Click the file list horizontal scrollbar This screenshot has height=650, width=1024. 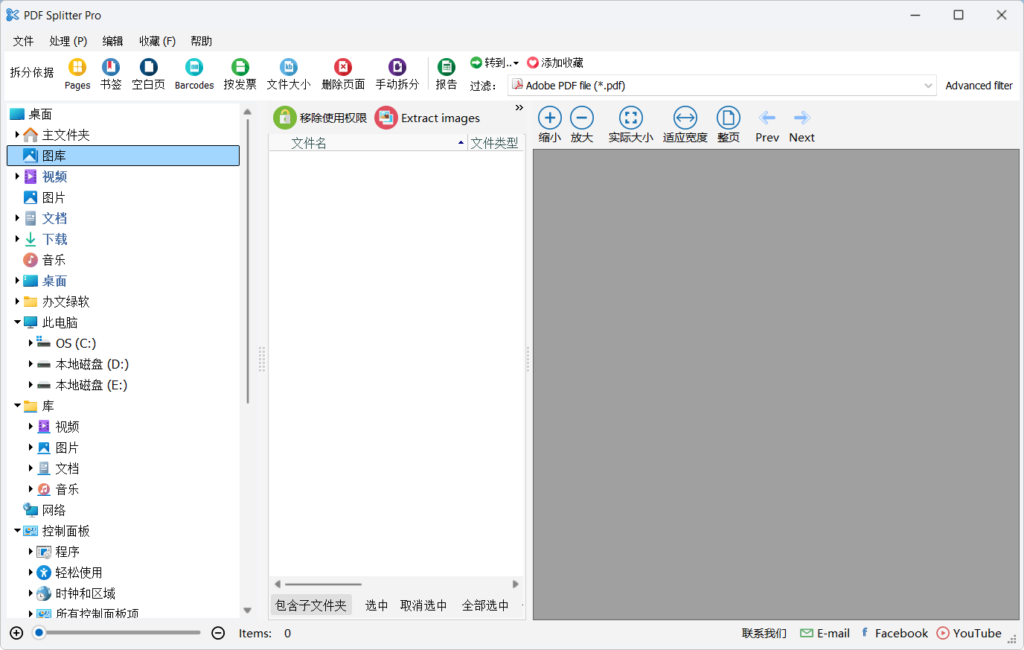pyautogui.click(x=323, y=584)
